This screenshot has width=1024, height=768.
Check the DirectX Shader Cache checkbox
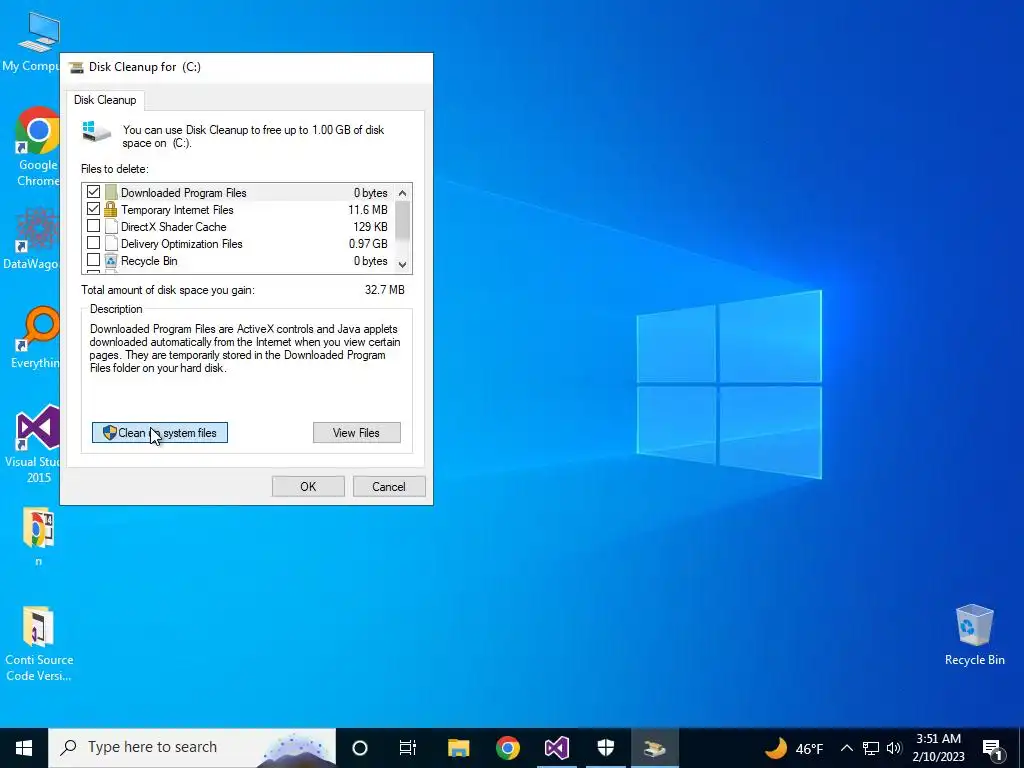pos(93,226)
